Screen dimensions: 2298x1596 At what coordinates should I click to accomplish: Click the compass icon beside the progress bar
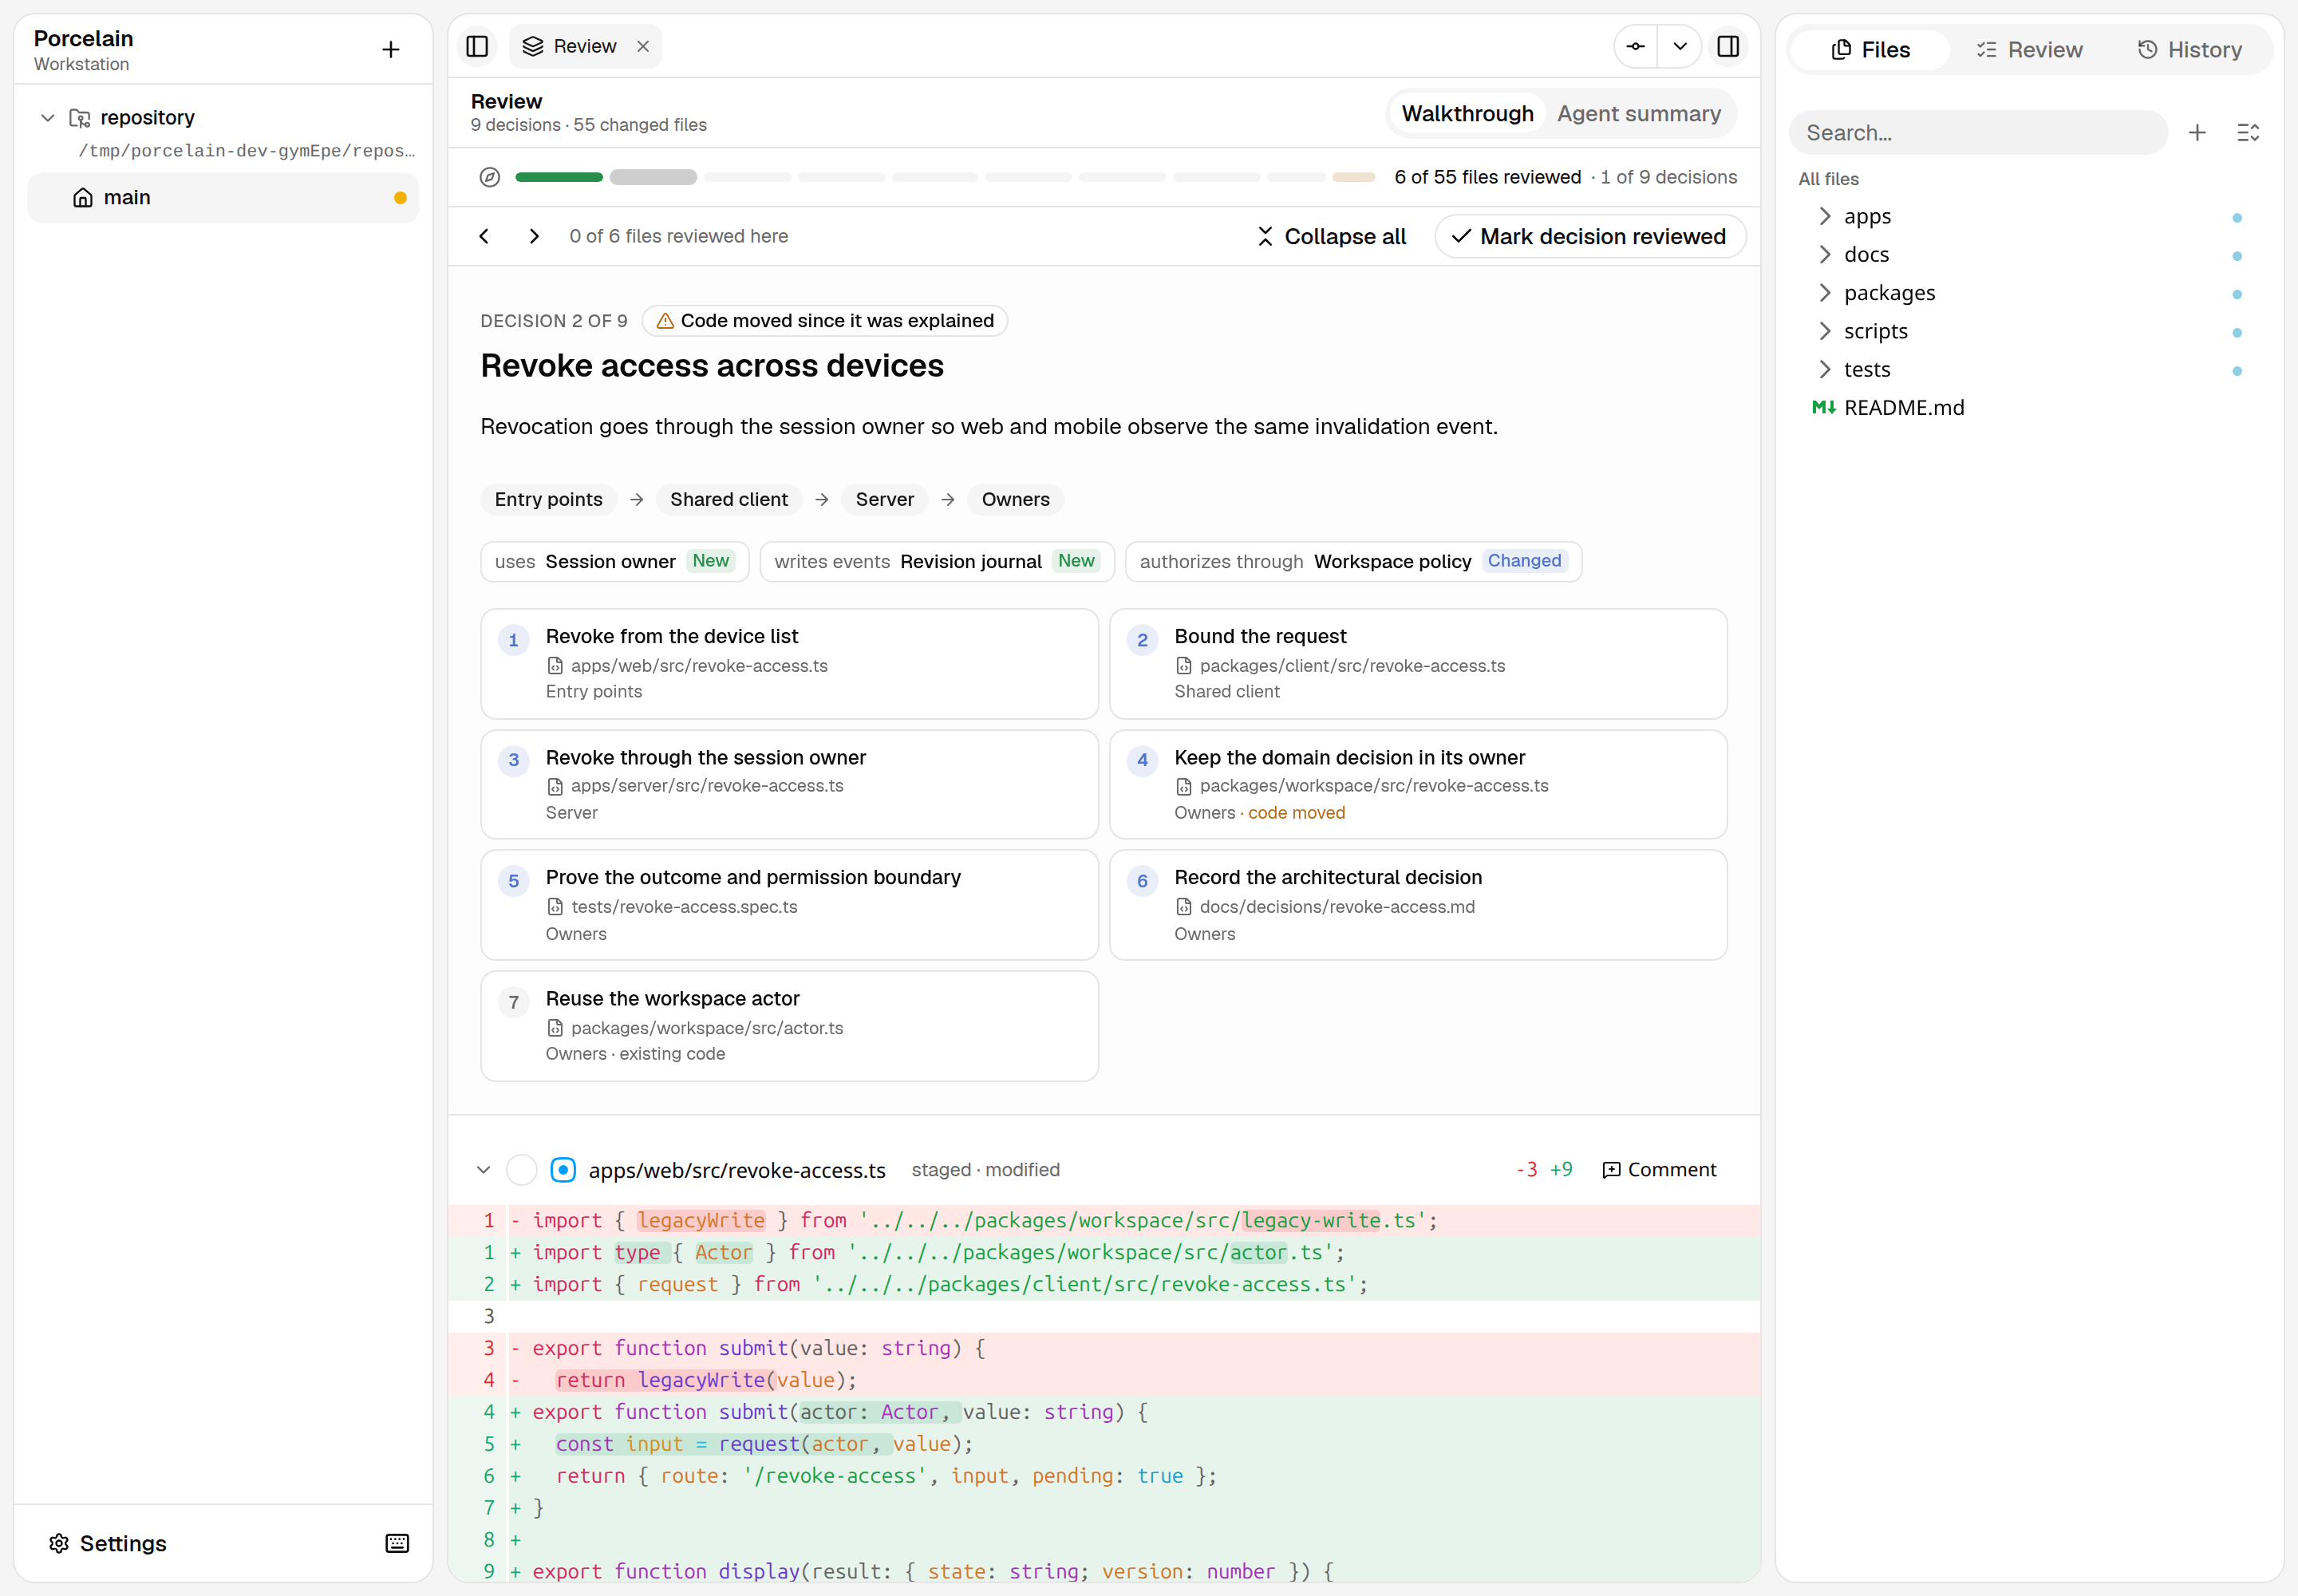pyautogui.click(x=489, y=177)
